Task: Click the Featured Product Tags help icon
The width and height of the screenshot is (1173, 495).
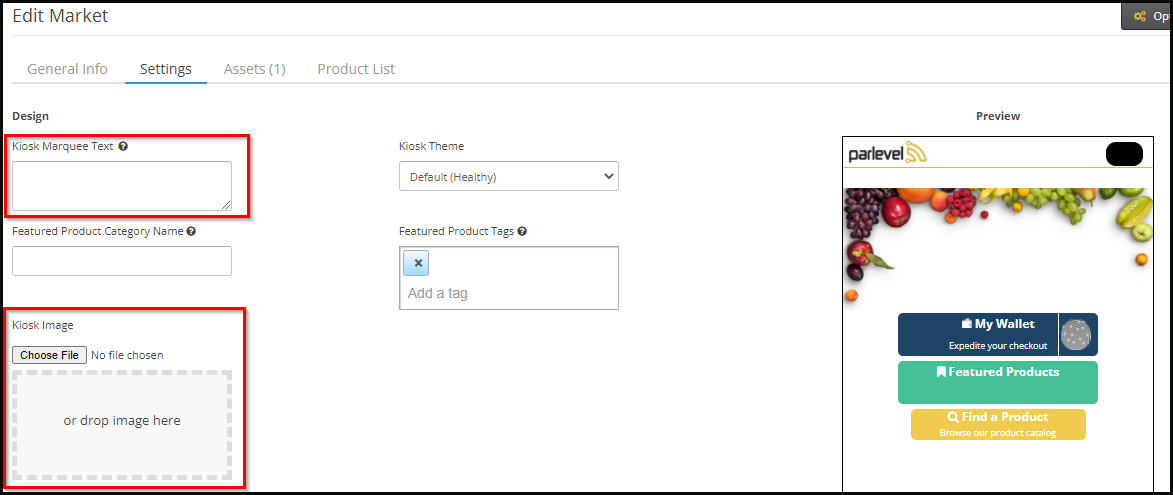Action: (522, 232)
